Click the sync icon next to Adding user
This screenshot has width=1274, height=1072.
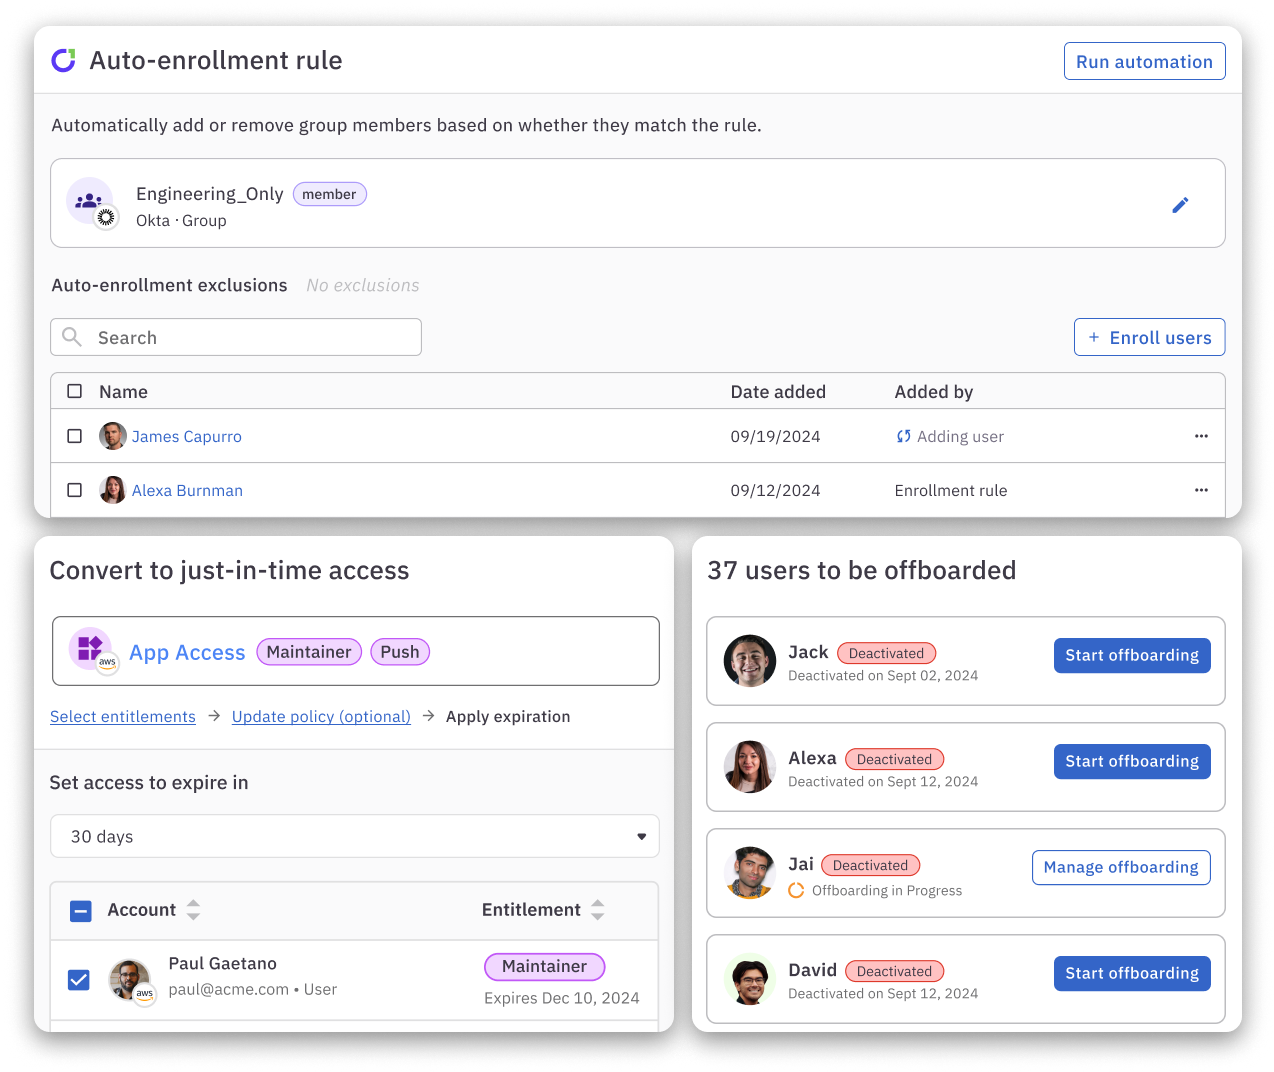point(901,436)
